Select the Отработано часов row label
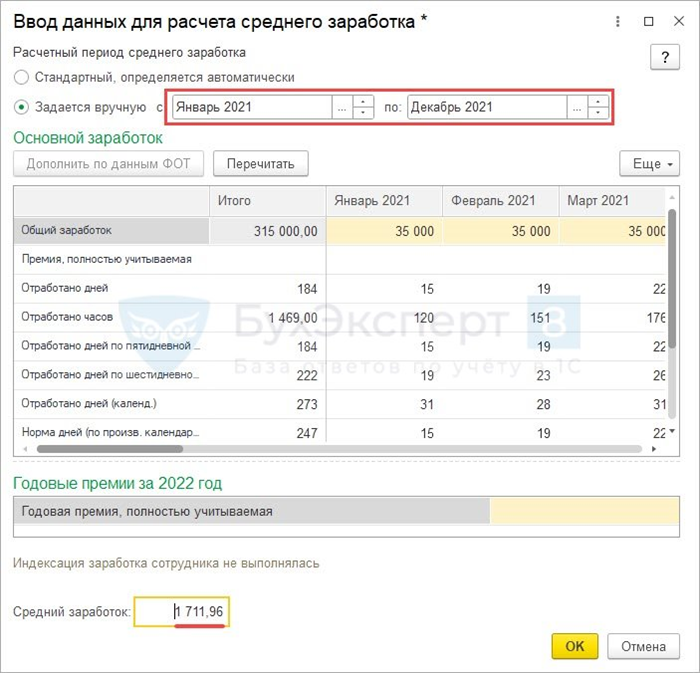Screen dimensions: 700x673 click(111, 317)
